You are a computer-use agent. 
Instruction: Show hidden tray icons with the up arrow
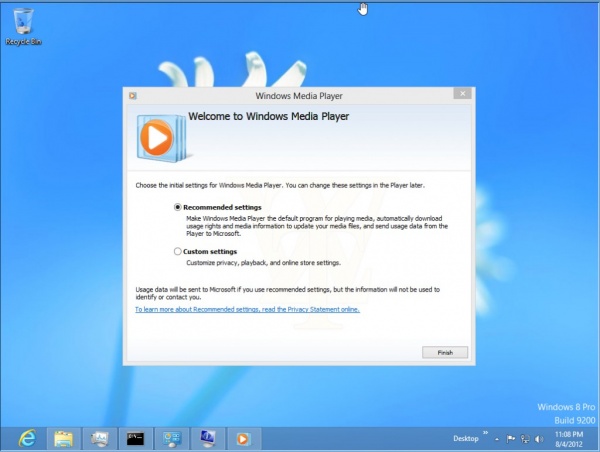click(497, 439)
